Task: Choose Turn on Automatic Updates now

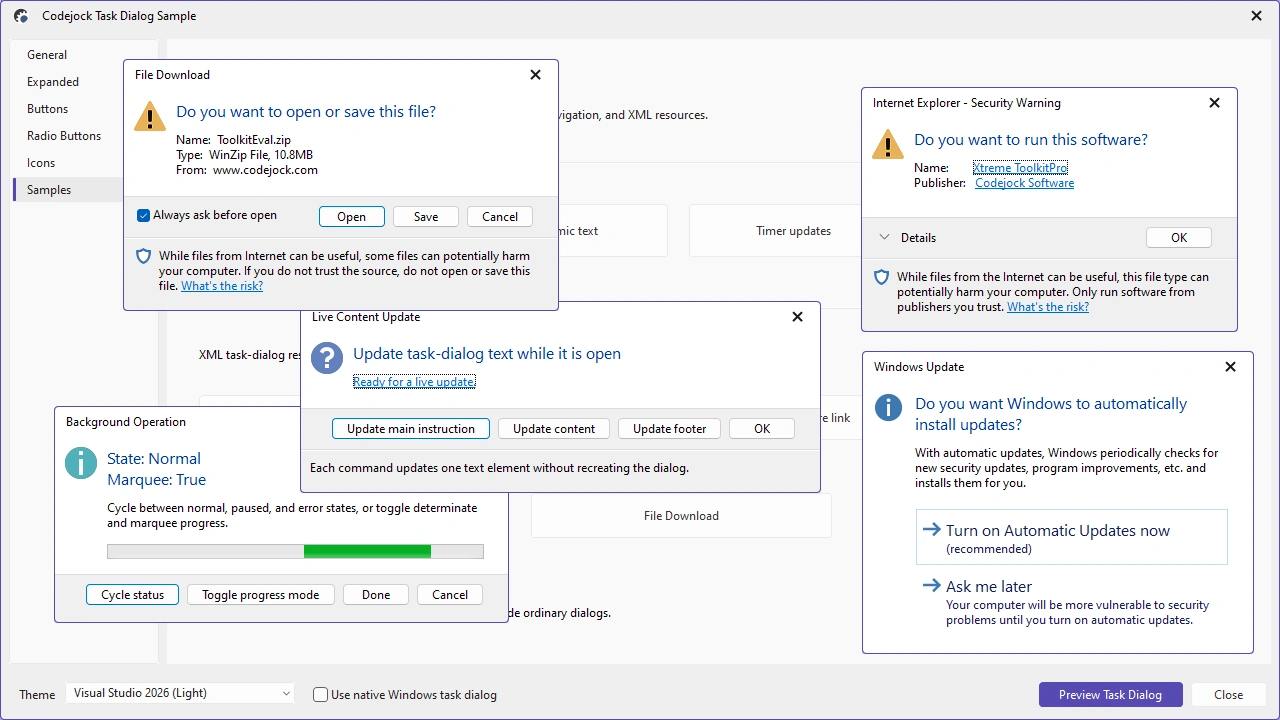Action: [1071, 538]
